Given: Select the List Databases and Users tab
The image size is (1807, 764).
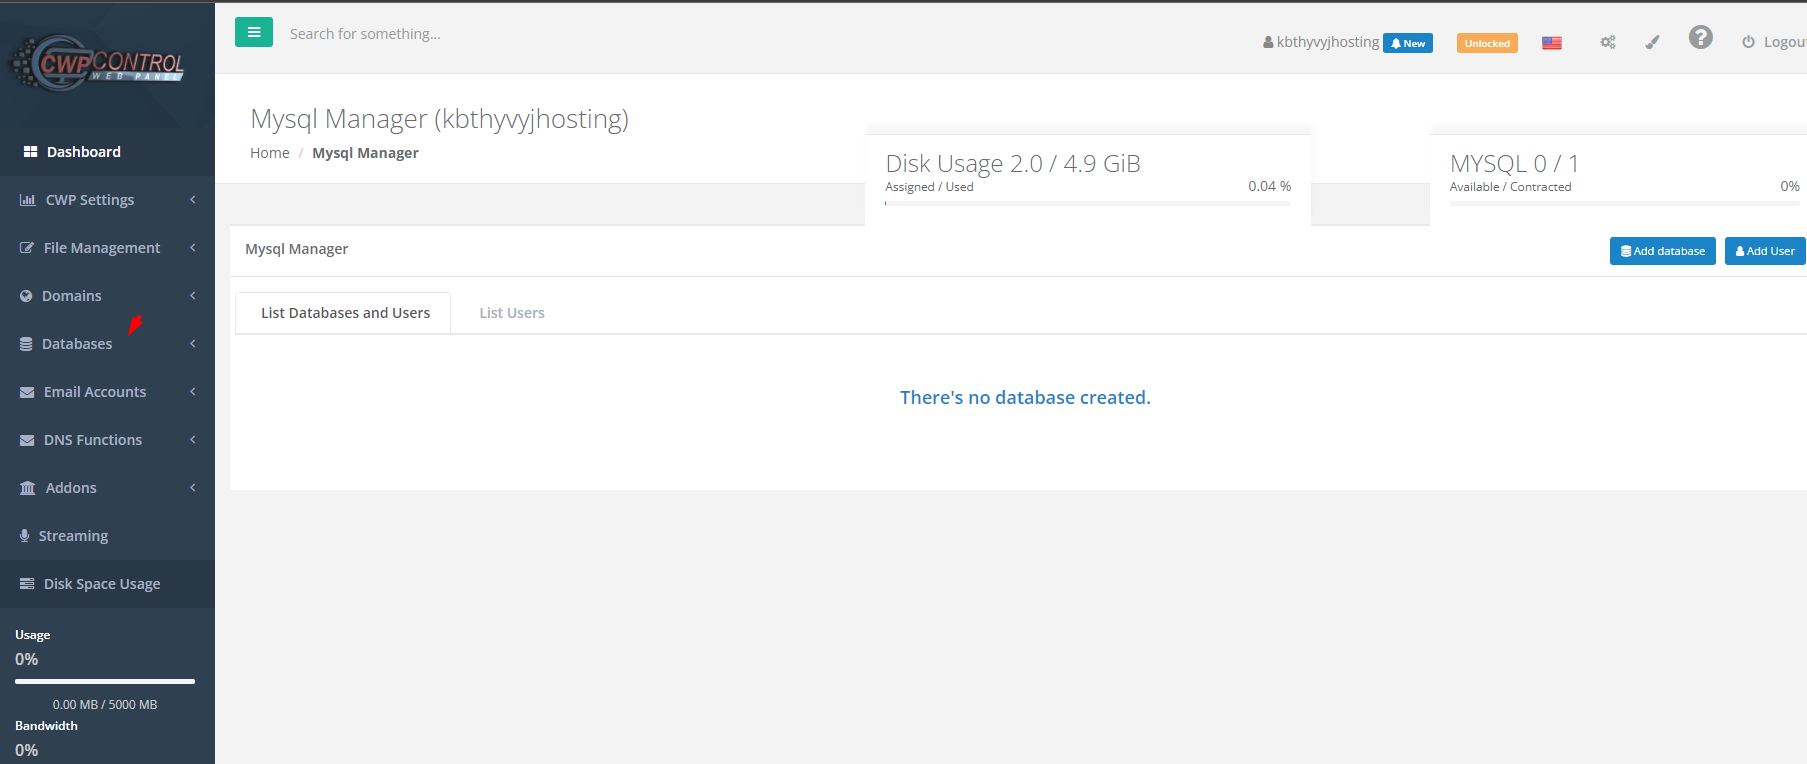Looking at the screenshot, I should [345, 313].
